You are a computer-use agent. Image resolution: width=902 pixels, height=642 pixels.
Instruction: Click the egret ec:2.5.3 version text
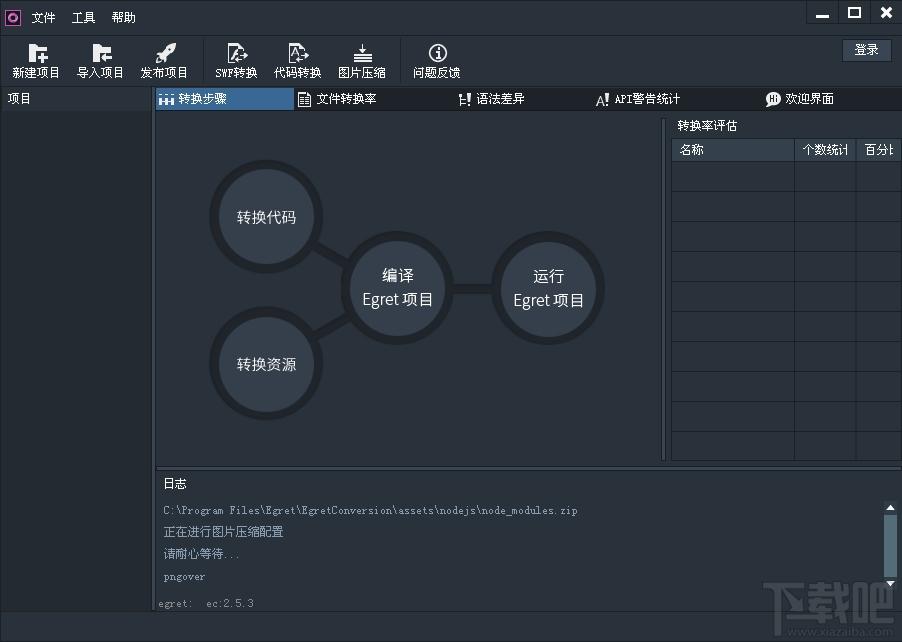(x=206, y=603)
